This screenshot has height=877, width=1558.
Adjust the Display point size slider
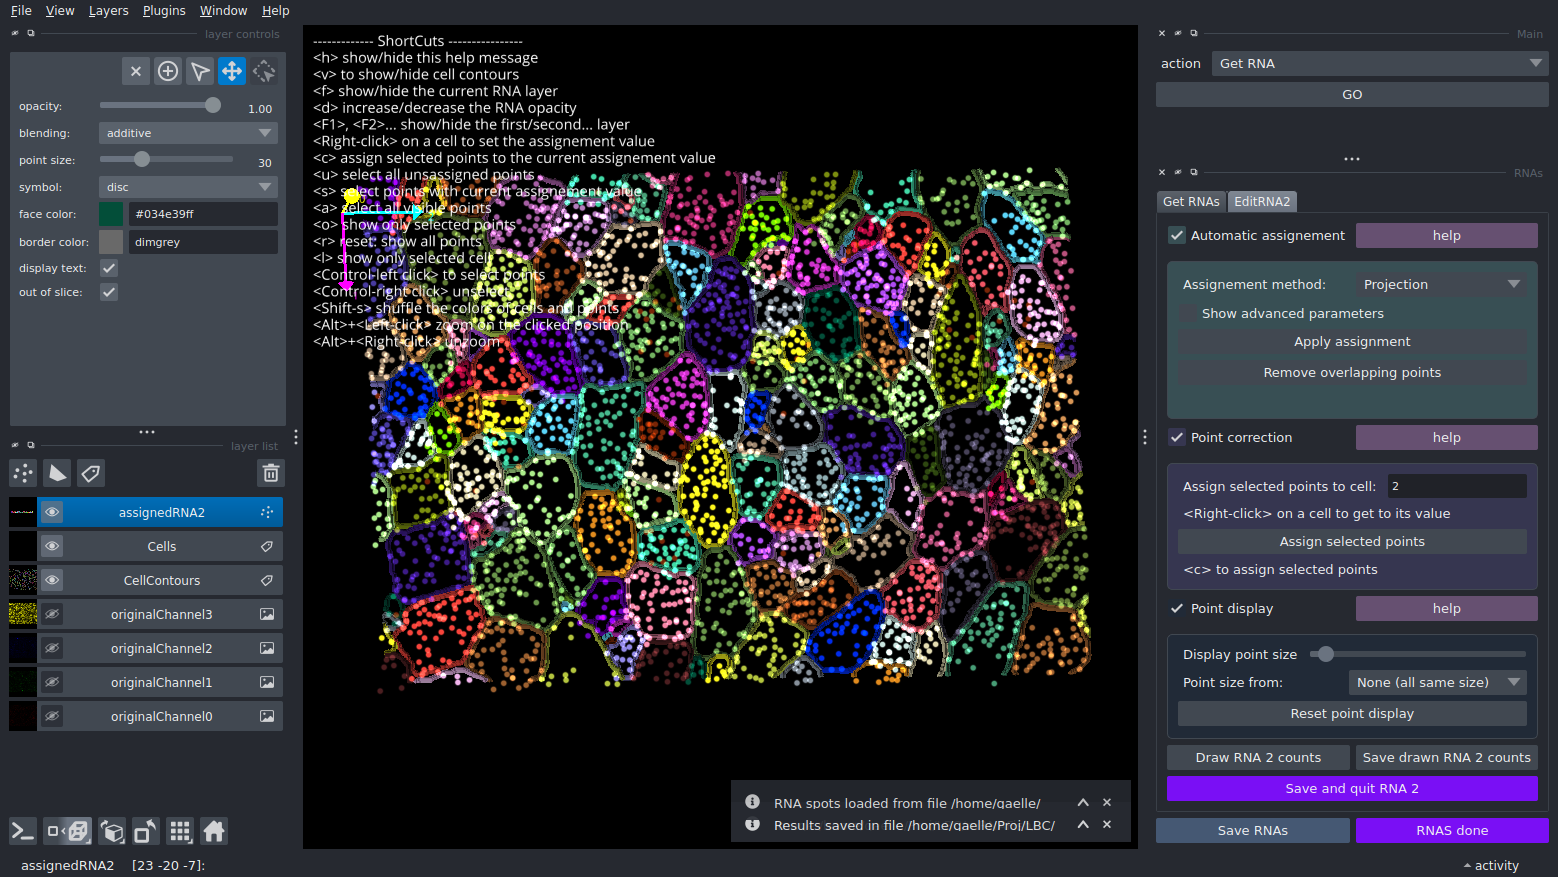(x=1418, y=654)
